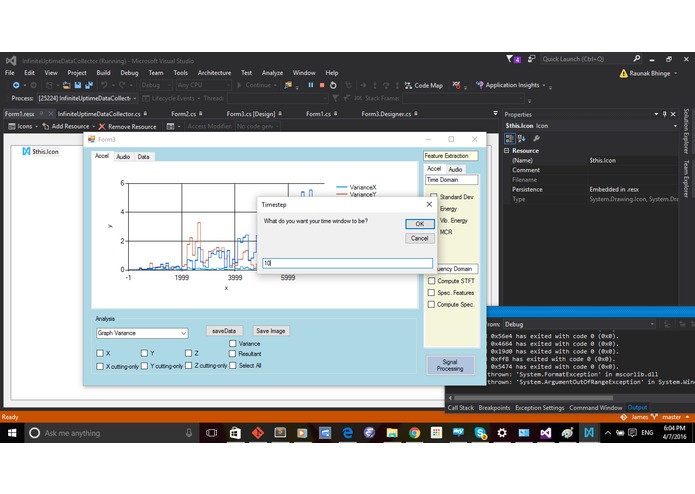Viewport: 695px width, 494px height.
Task: Select Categorized view in Properties panel
Action: (510, 138)
